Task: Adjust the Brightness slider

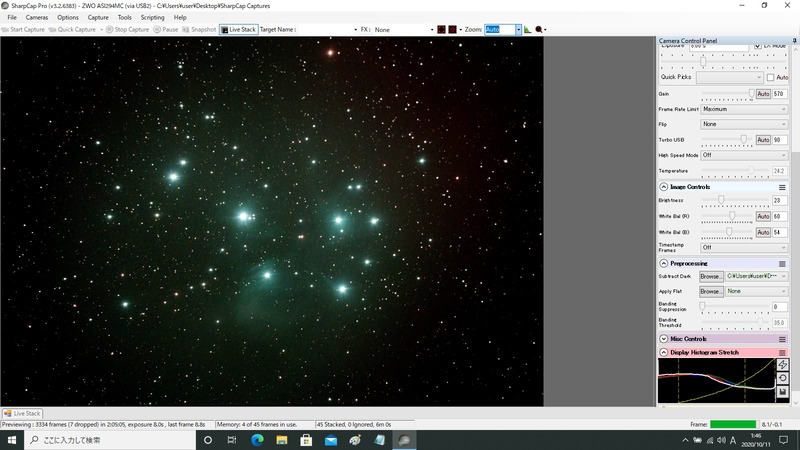Action: pyautogui.click(x=721, y=200)
